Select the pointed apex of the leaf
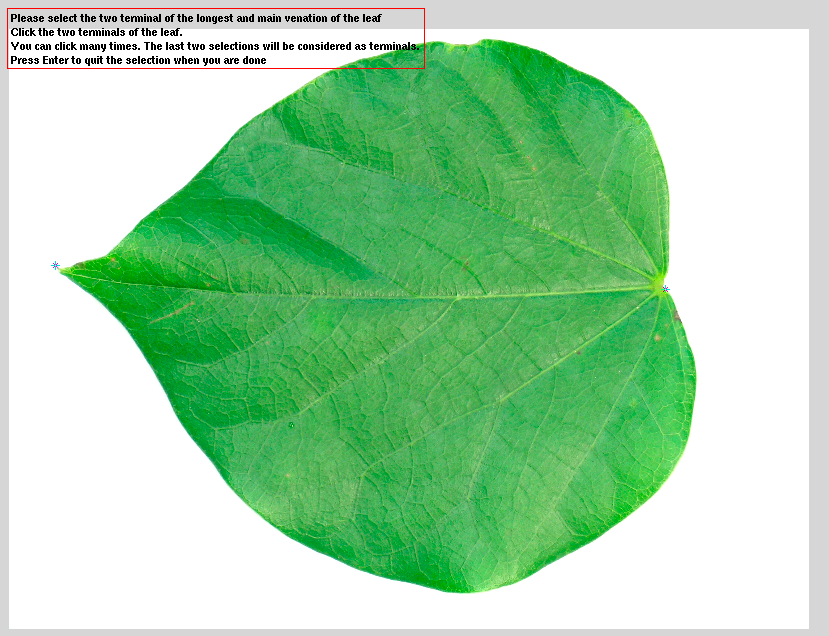Viewport: 829px width, 636px height. tap(64, 269)
